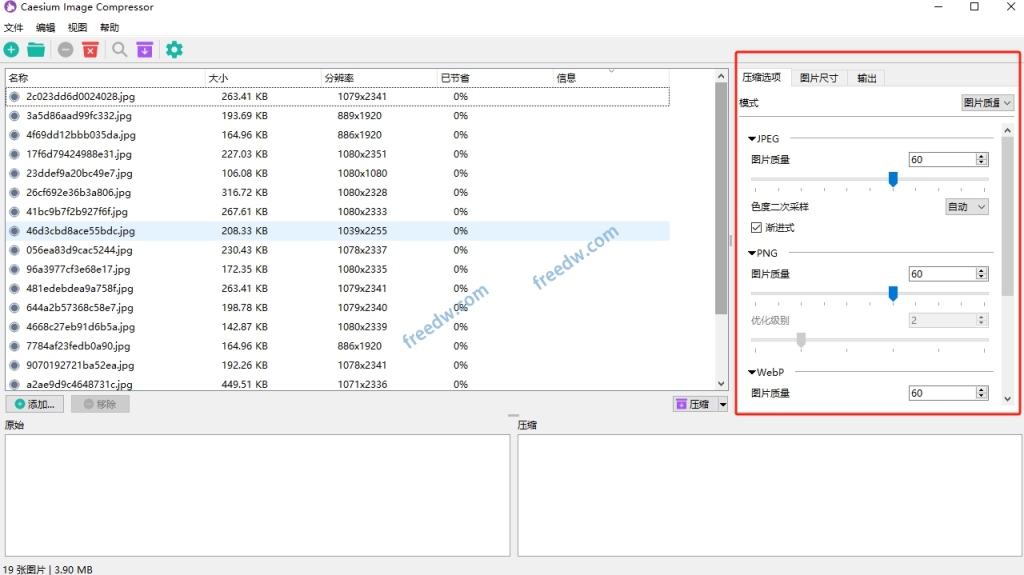Click the green add images toolbar icon
This screenshot has width=1024, height=575.
point(11,50)
